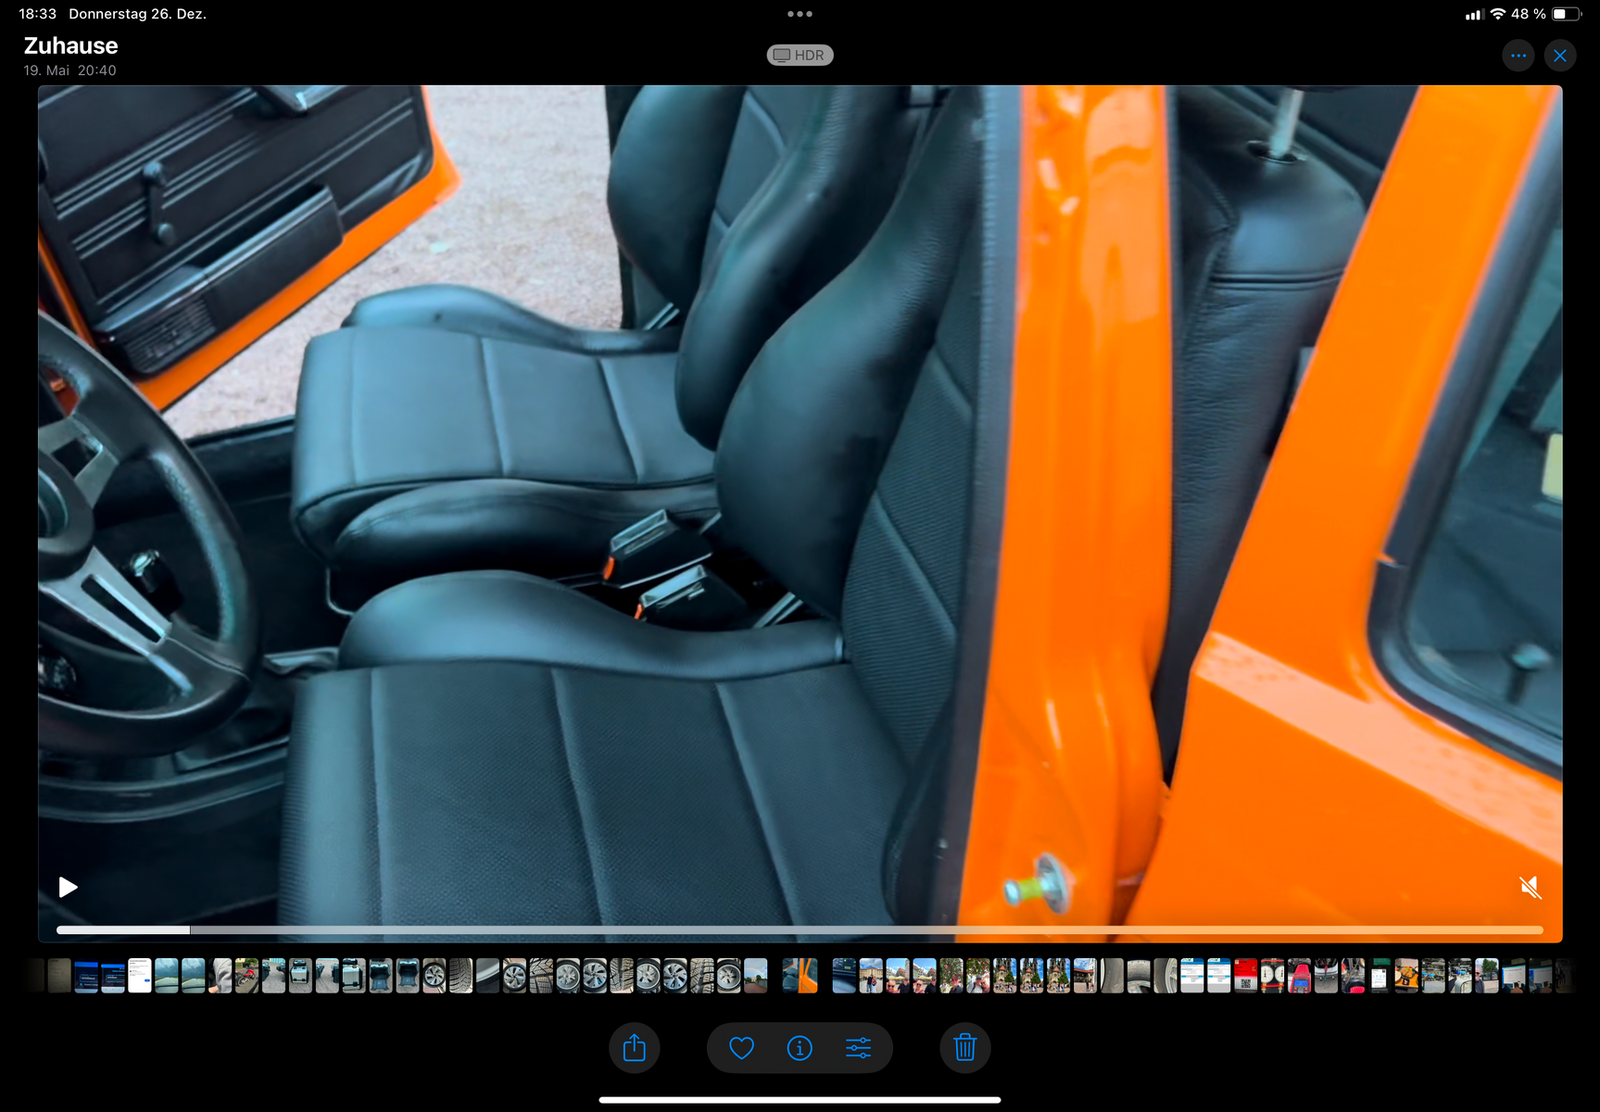Close the video viewer
1600x1112 pixels.
(x=1560, y=56)
